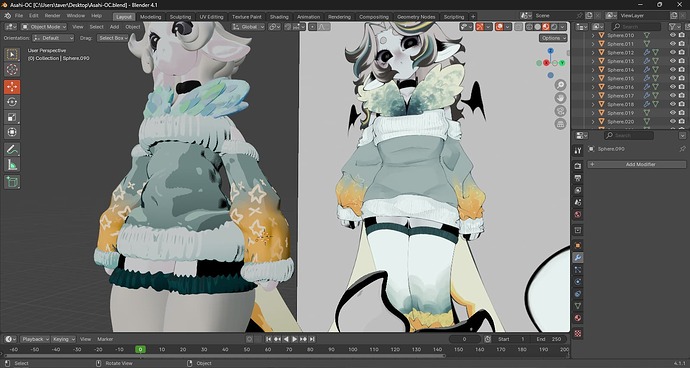Hide Sphere.010 in viewport
Image resolution: width=690 pixels, height=368 pixels.
(672, 35)
